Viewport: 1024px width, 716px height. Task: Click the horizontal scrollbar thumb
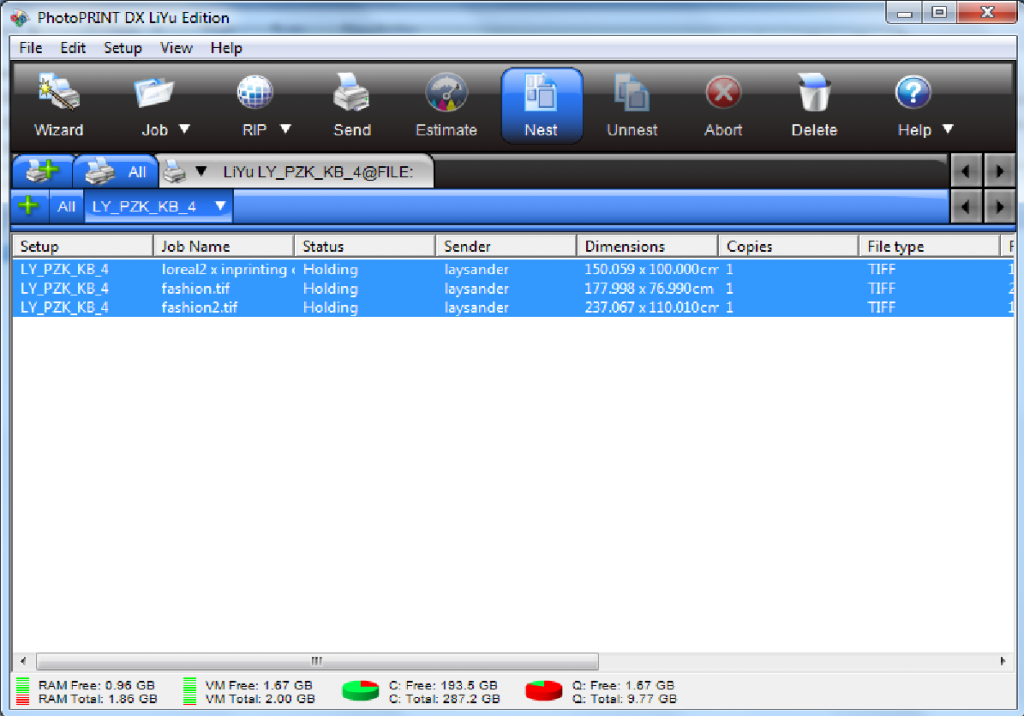point(316,661)
